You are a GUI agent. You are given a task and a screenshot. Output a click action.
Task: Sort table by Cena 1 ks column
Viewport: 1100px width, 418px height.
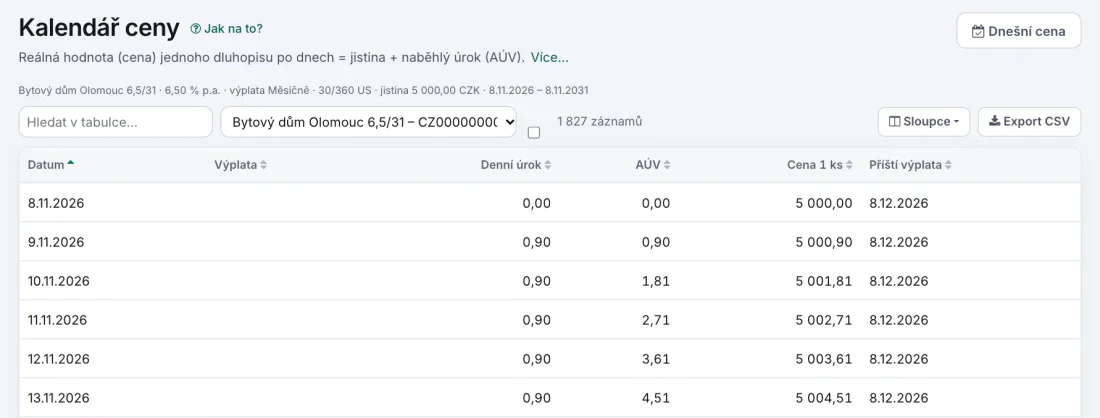tap(819, 165)
